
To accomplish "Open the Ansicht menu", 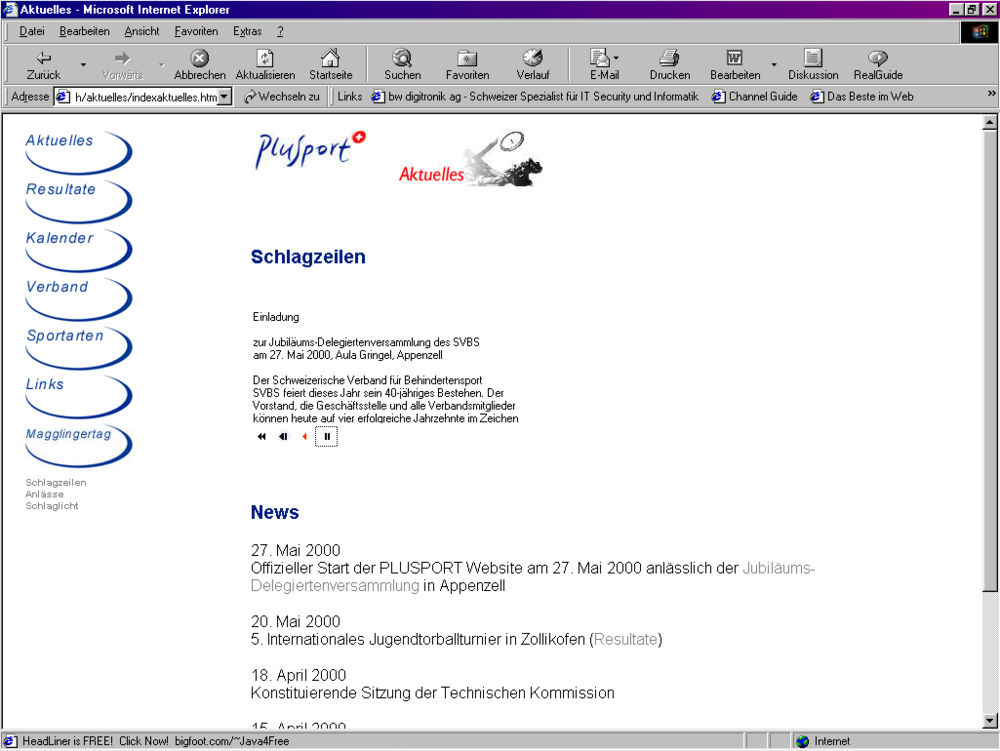I will point(142,31).
